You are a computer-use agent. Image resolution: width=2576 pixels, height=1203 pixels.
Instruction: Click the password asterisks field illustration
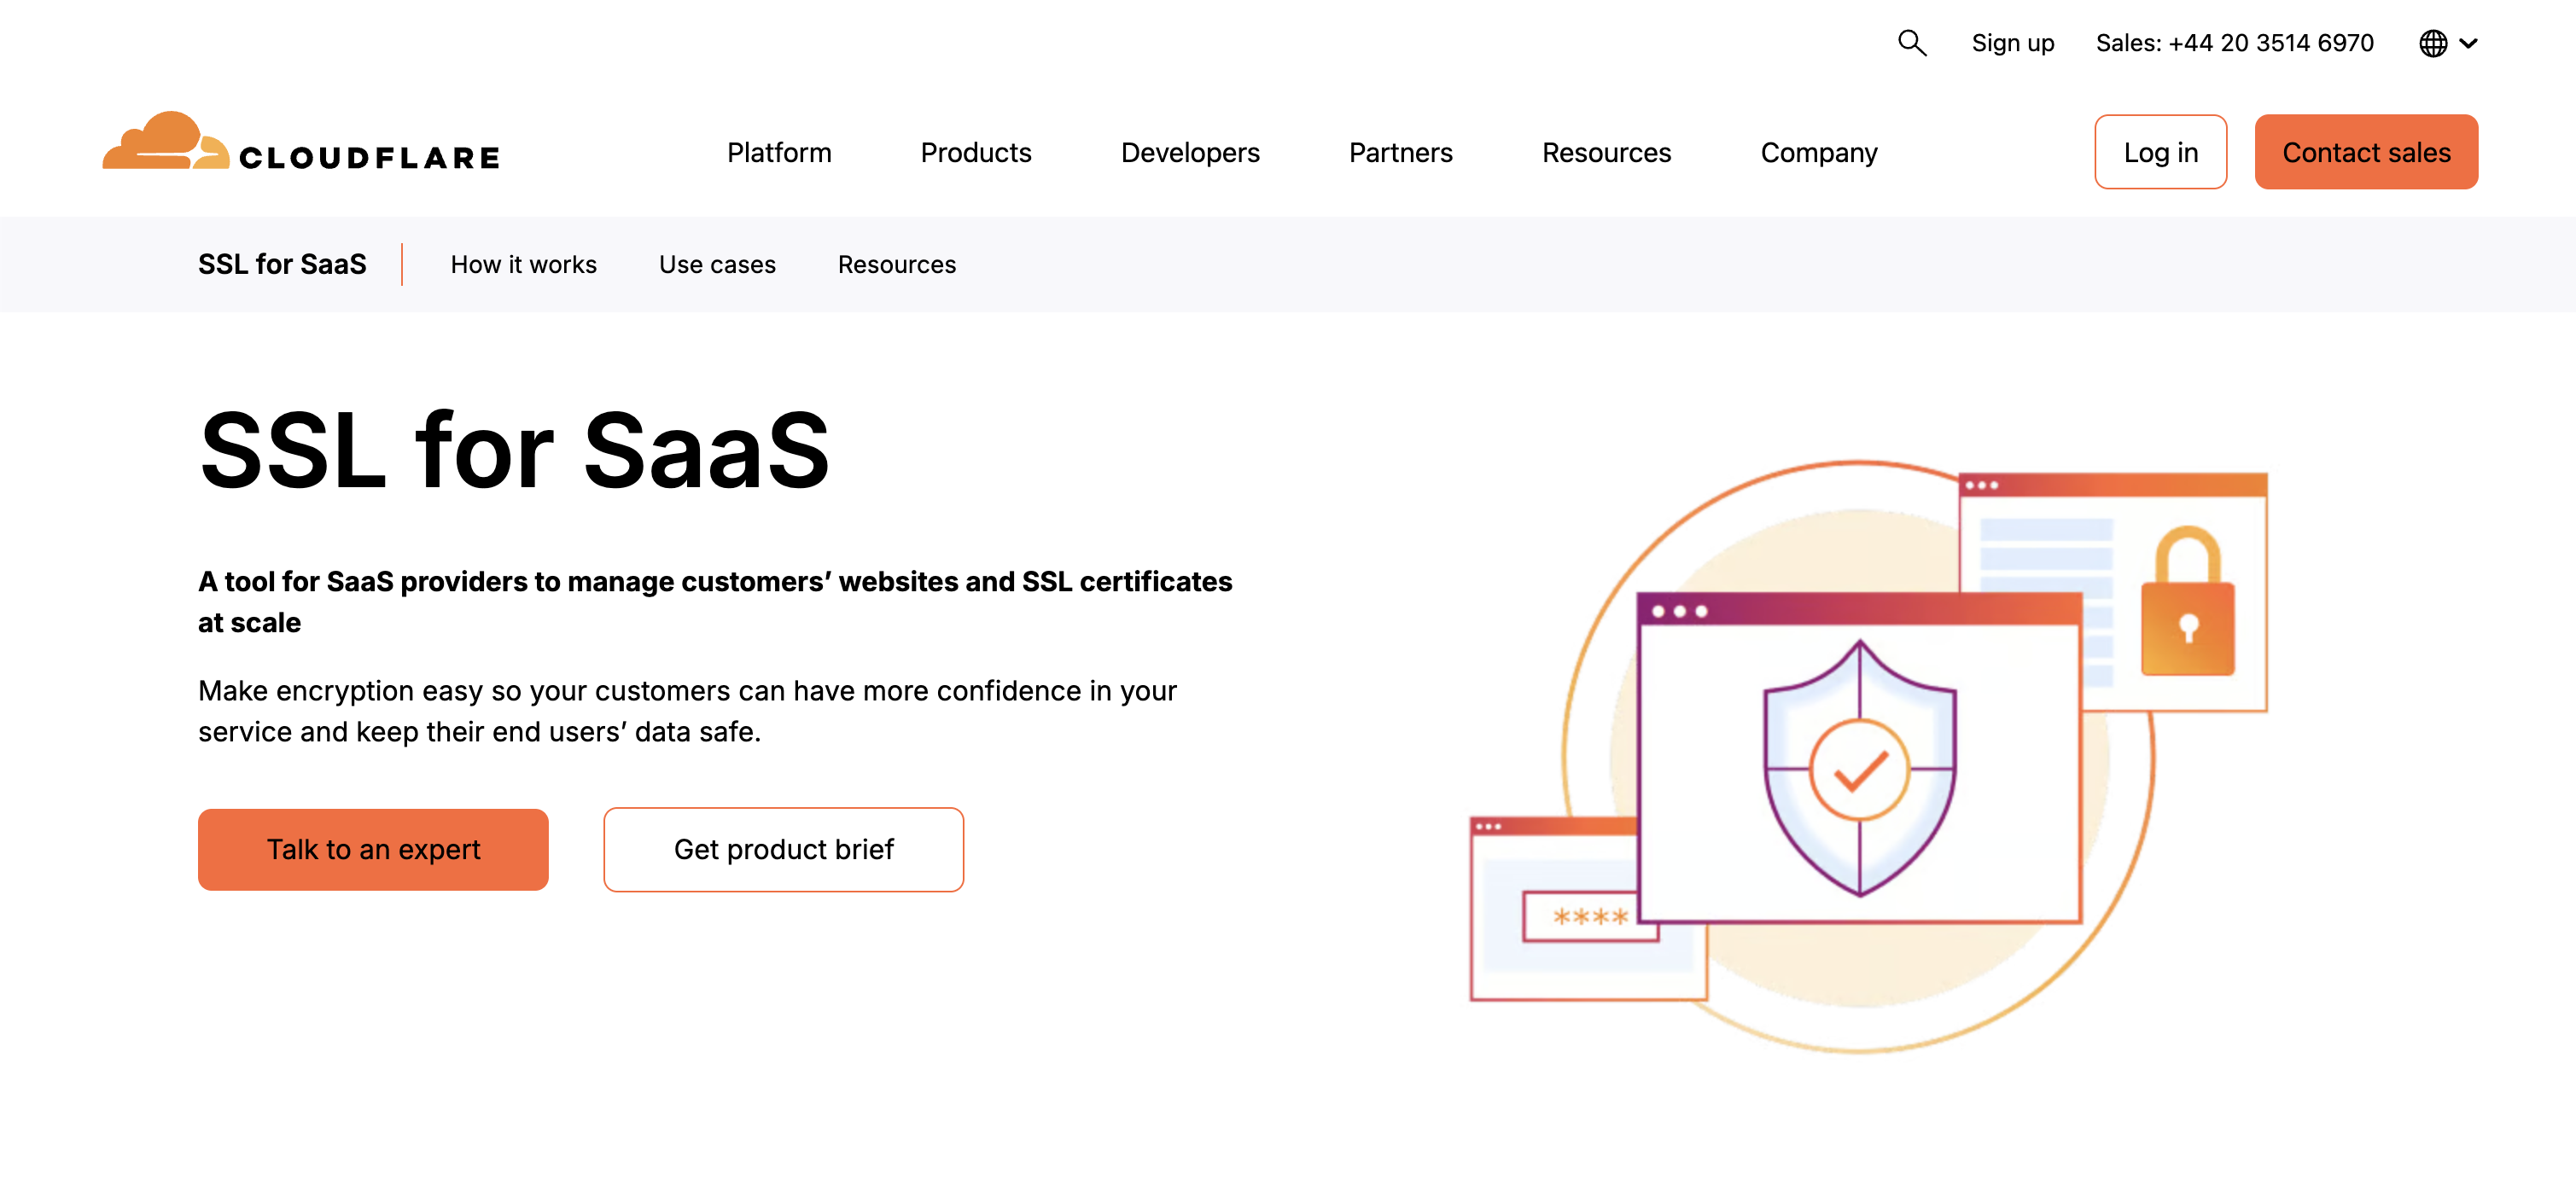coord(1590,916)
